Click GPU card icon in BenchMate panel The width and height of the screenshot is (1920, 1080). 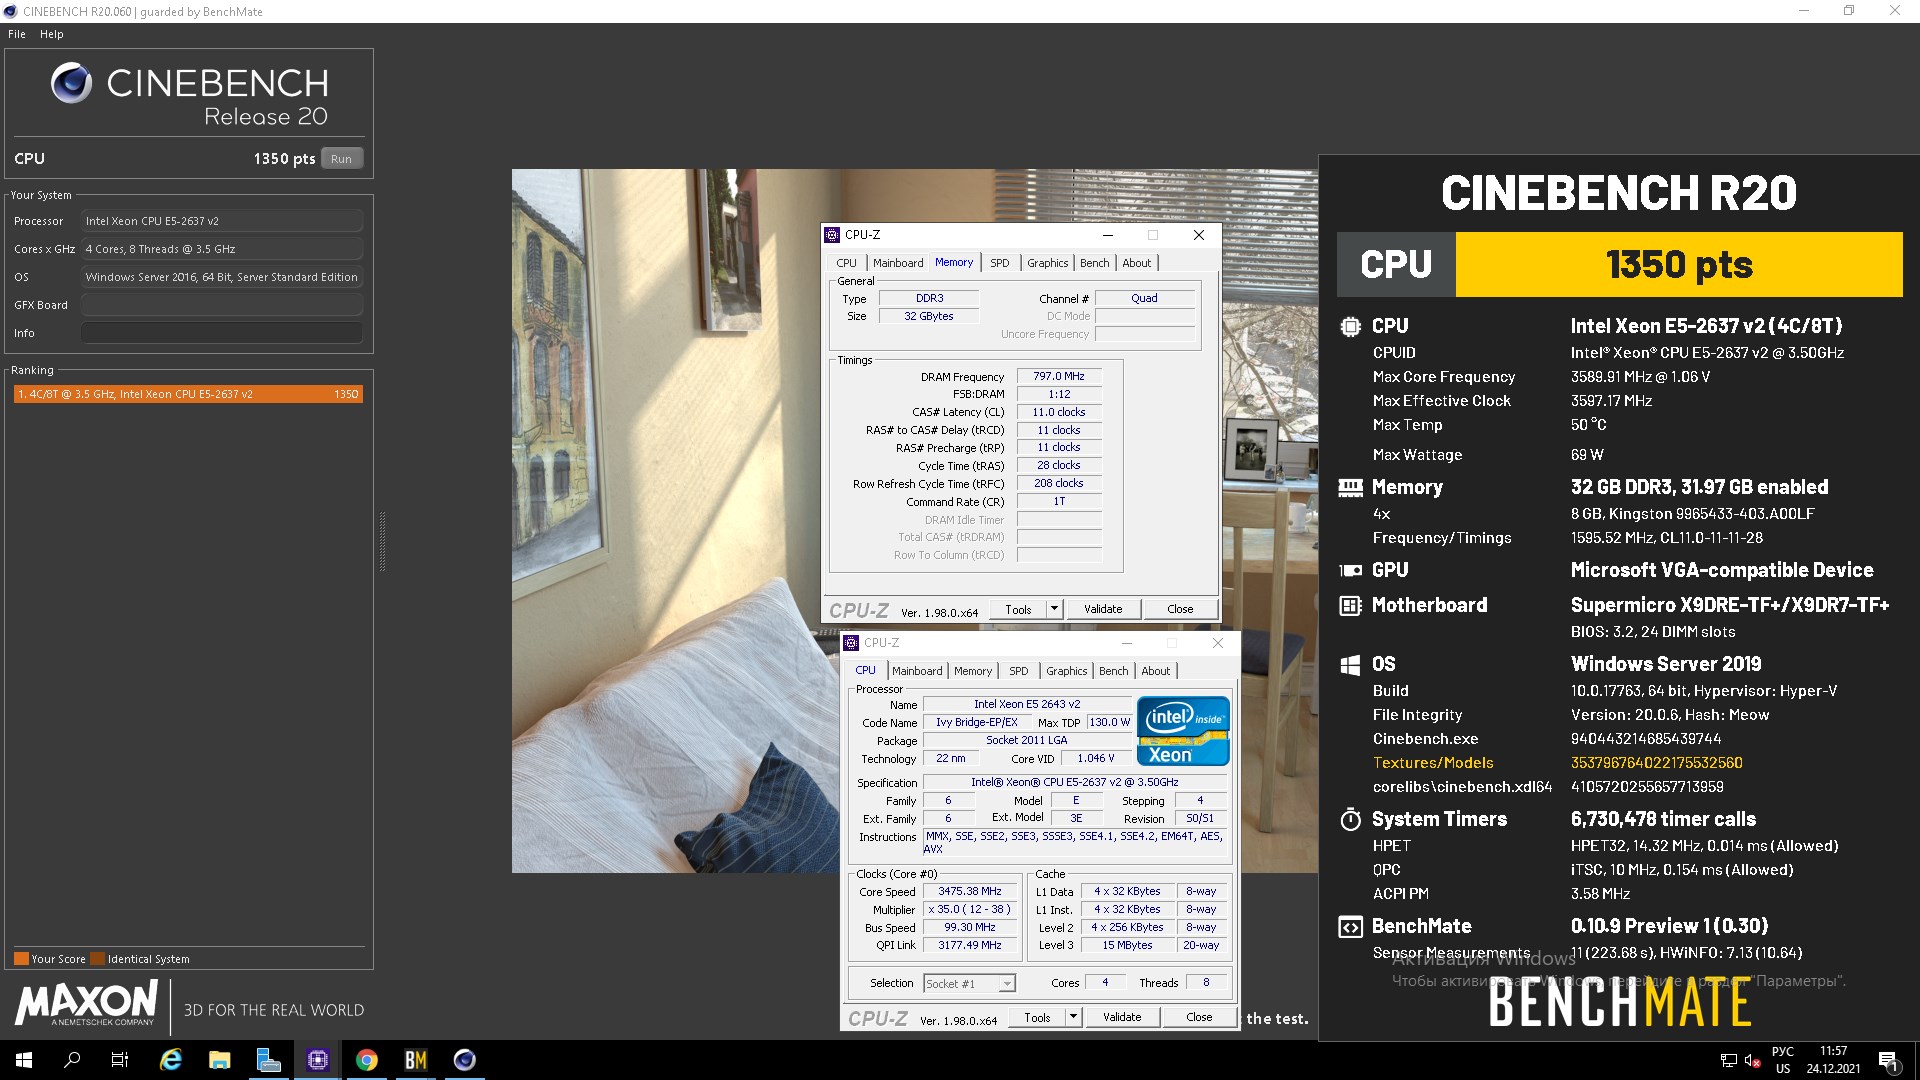point(1350,571)
